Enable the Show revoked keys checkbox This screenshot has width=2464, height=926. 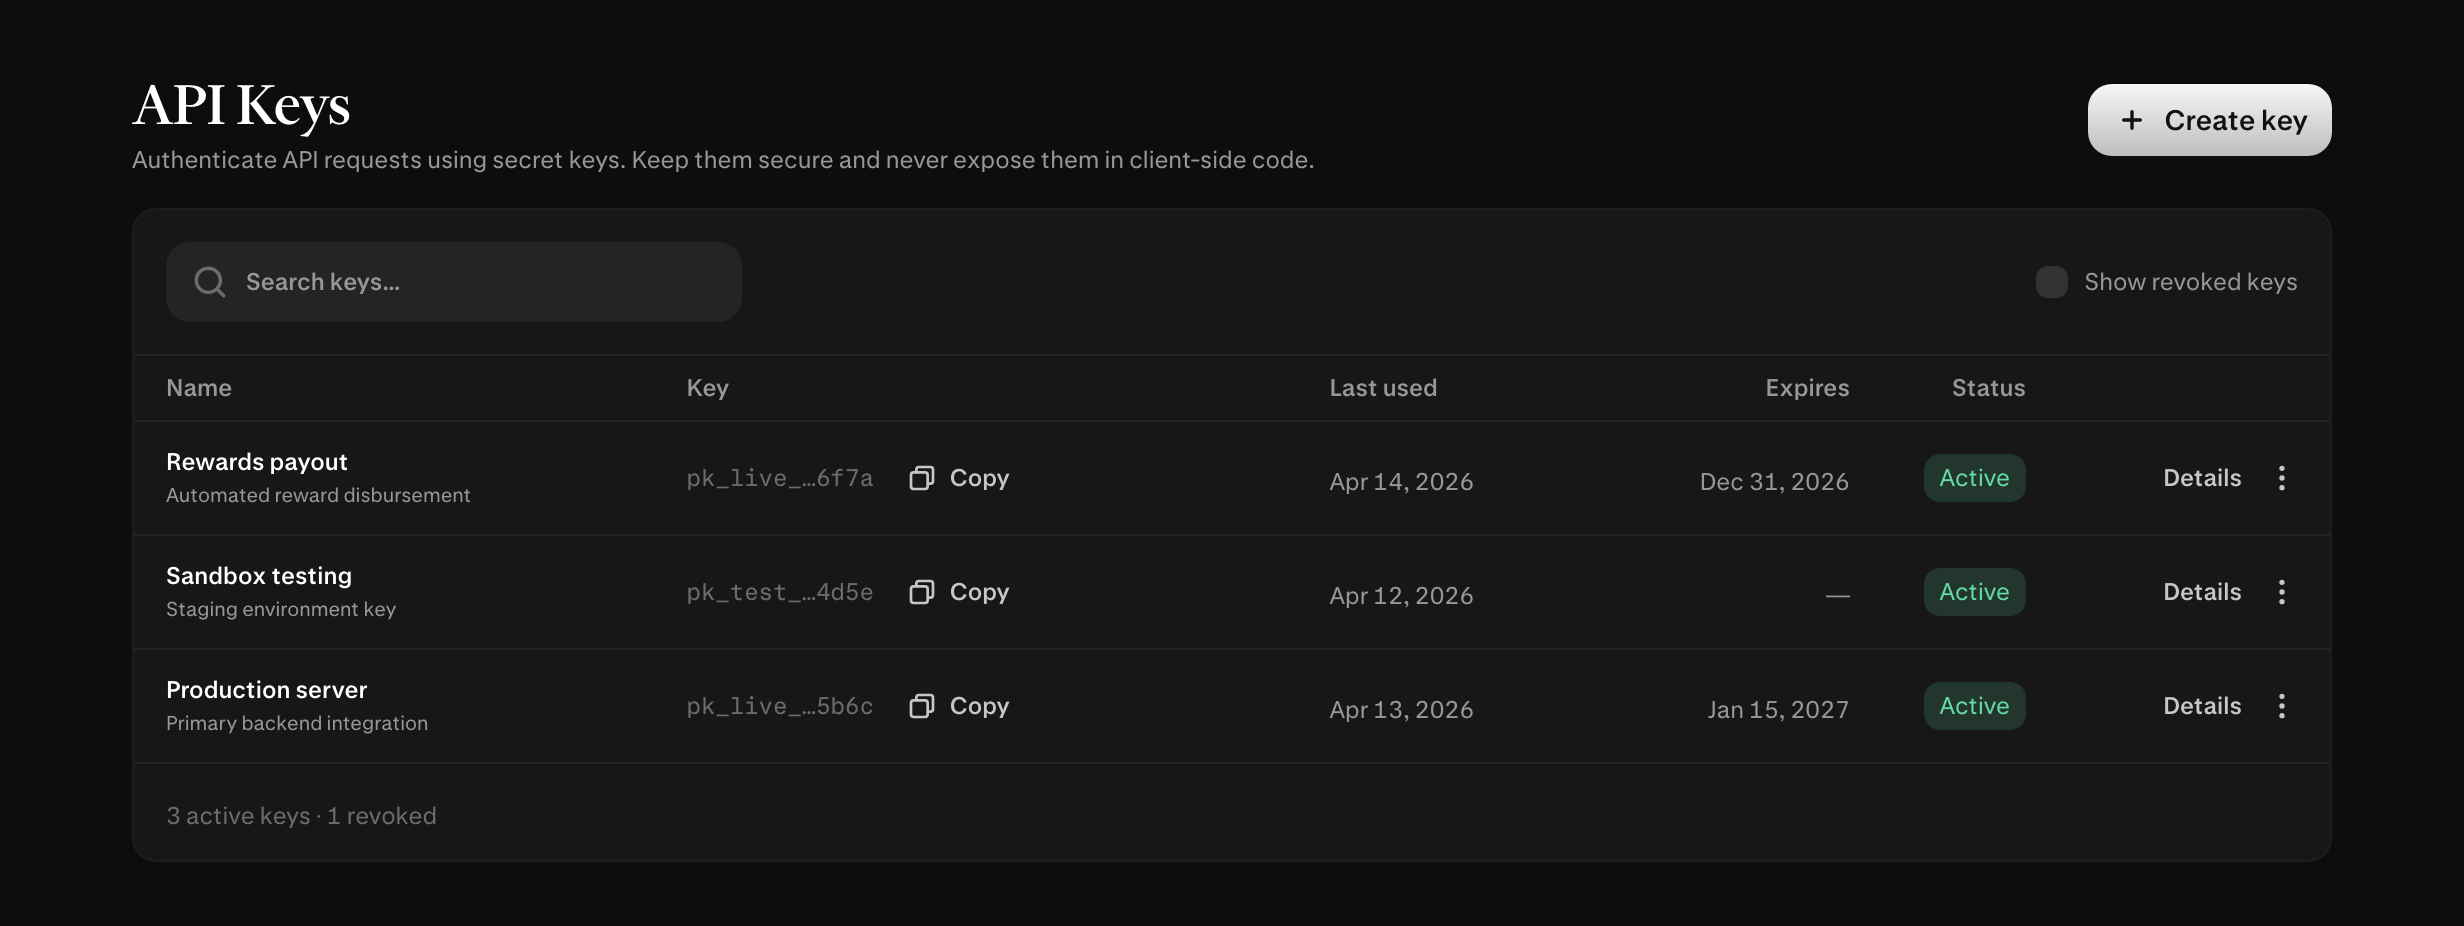(2051, 282)
